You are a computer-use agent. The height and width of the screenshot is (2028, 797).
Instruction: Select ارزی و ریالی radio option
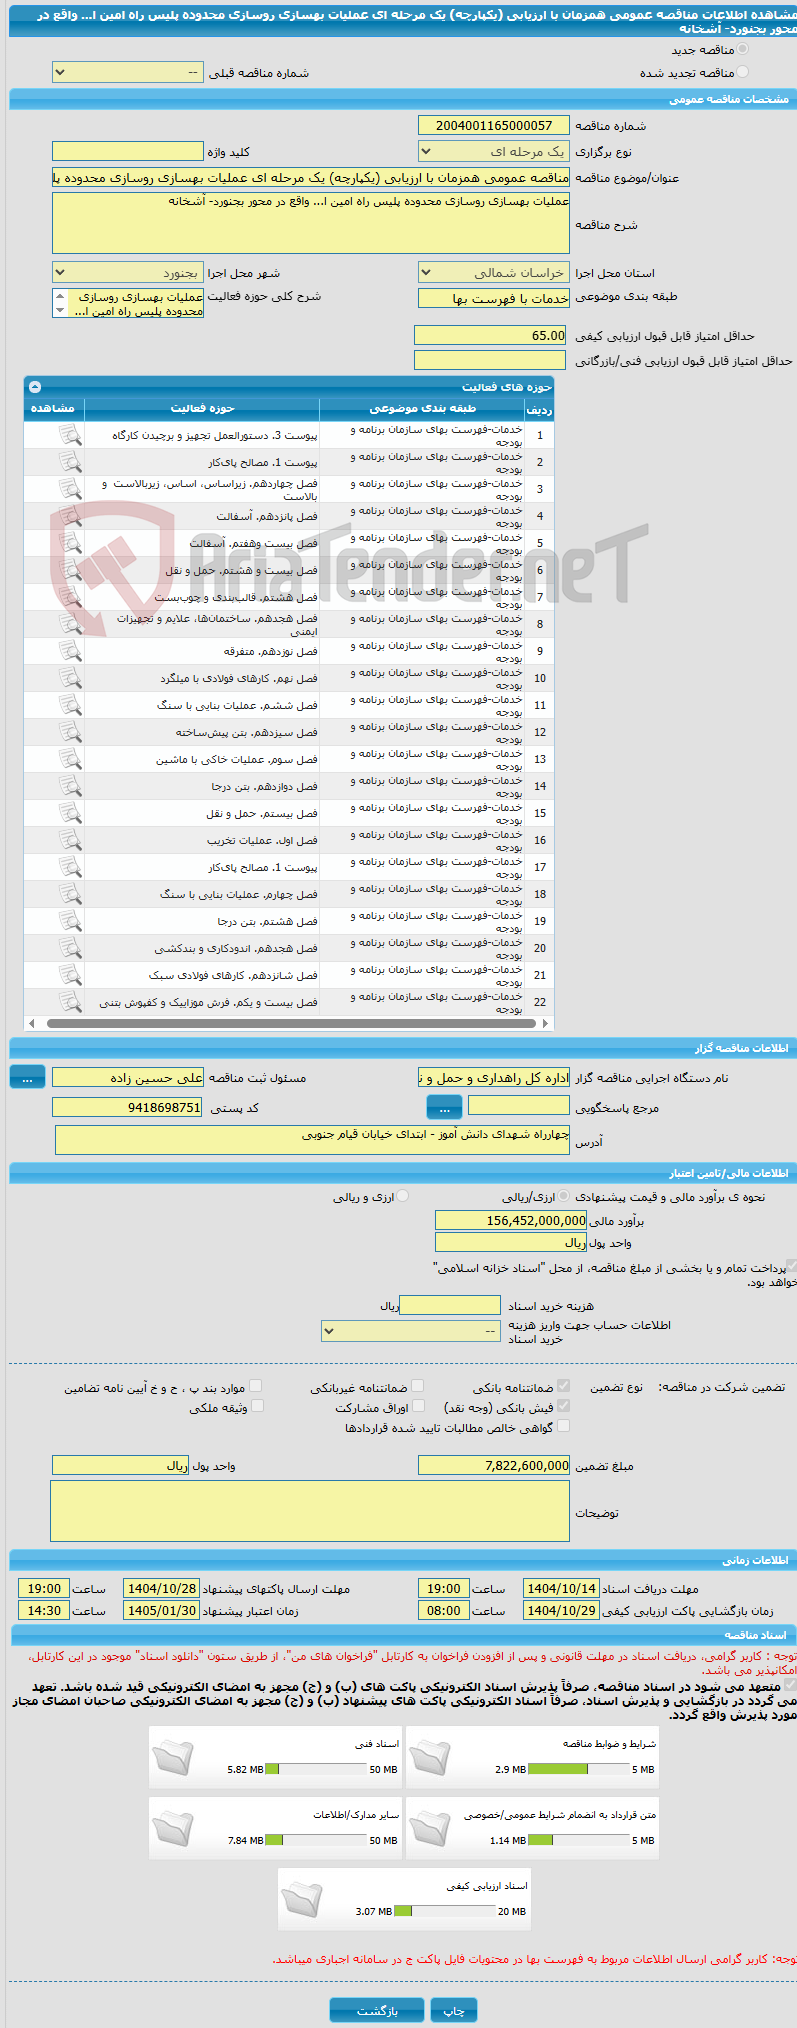pyautogui.click(x=403, y=1196)
